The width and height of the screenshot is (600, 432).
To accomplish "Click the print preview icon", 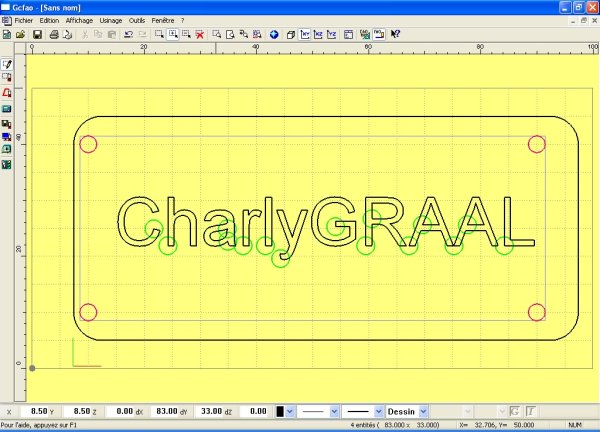I will pyautogui.click(x=68, y=35).
